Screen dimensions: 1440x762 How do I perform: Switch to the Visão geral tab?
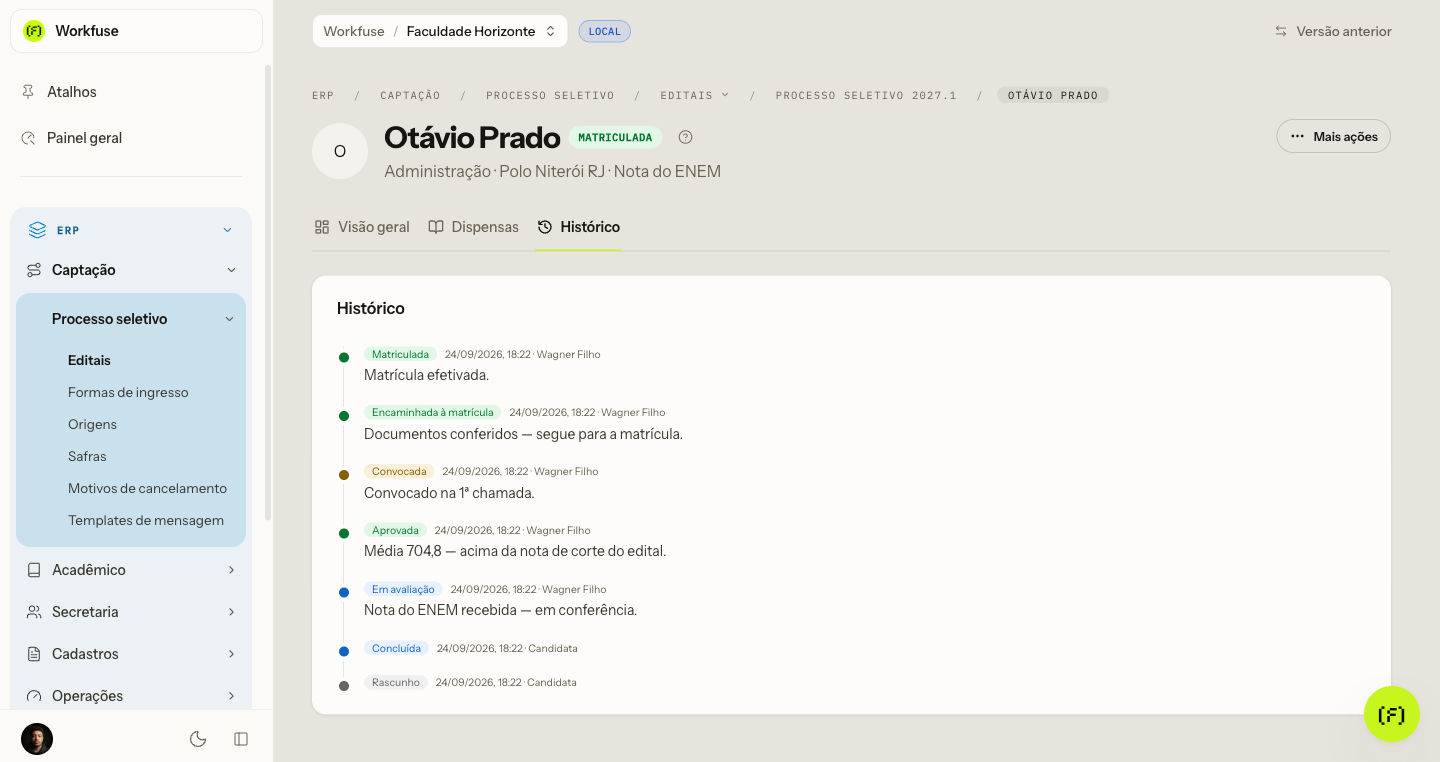(x=362, y=227)
